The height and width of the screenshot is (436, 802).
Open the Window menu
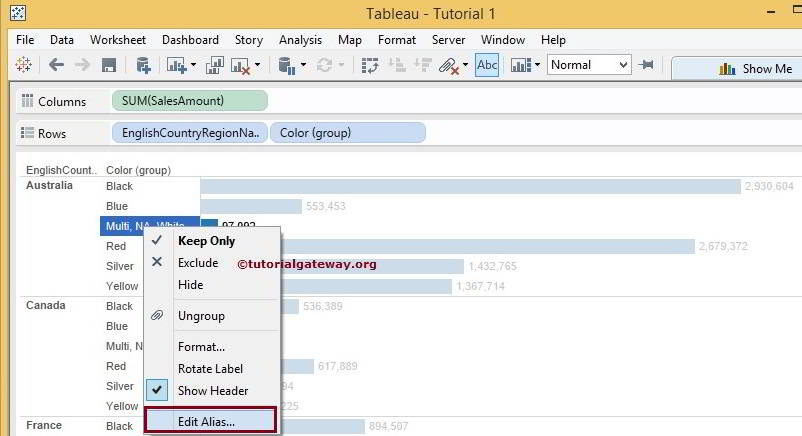pyautogui.click(x=503, y=40)
